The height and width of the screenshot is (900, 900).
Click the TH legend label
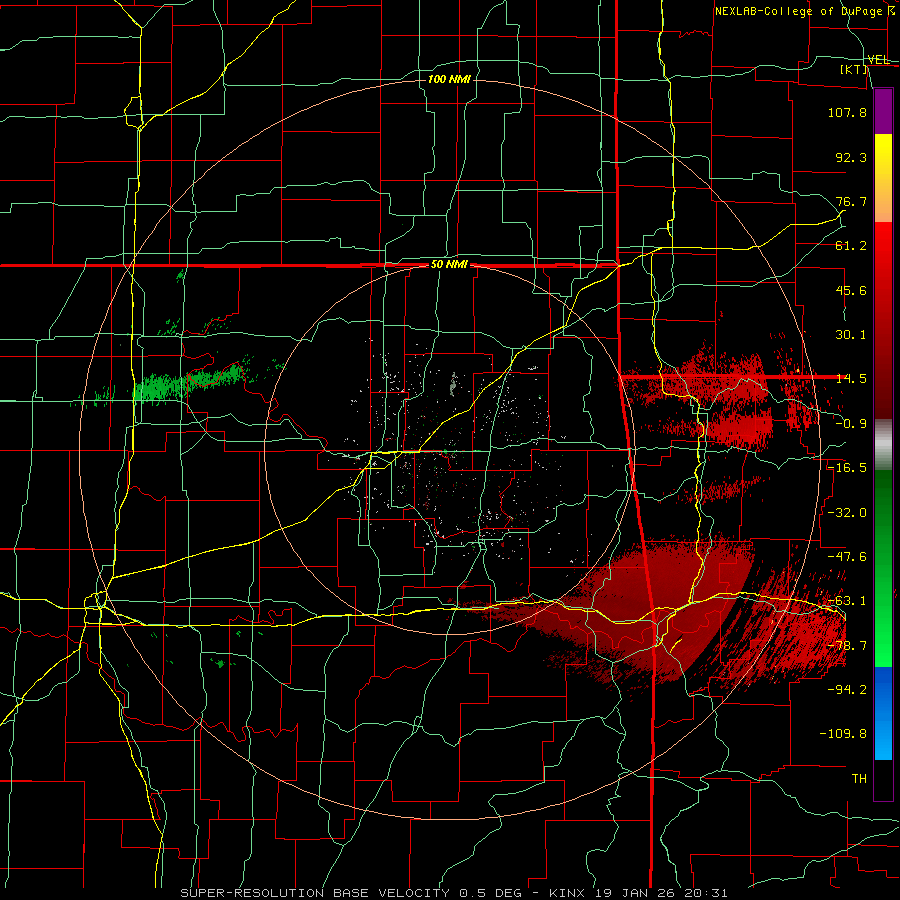[859, 778]
